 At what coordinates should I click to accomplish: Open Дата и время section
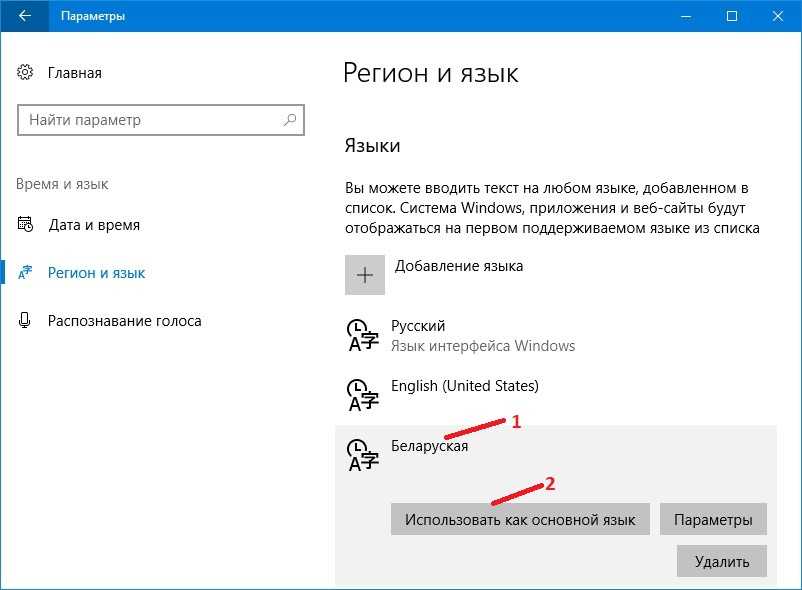coord(94,225)
